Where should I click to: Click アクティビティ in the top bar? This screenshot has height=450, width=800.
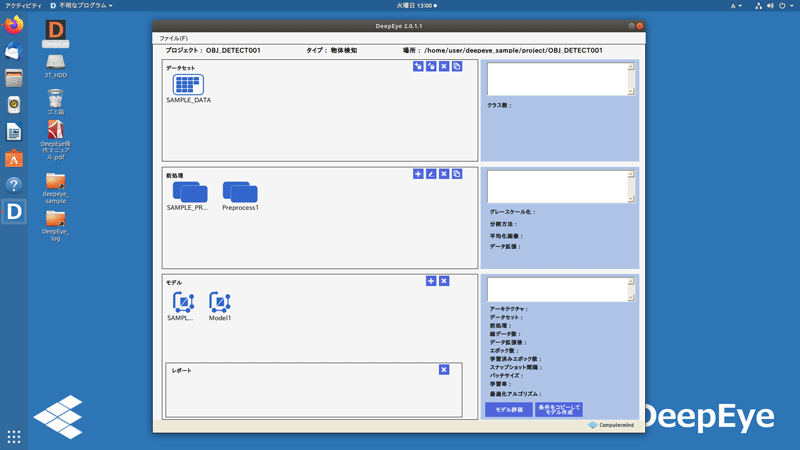(23, 6)
